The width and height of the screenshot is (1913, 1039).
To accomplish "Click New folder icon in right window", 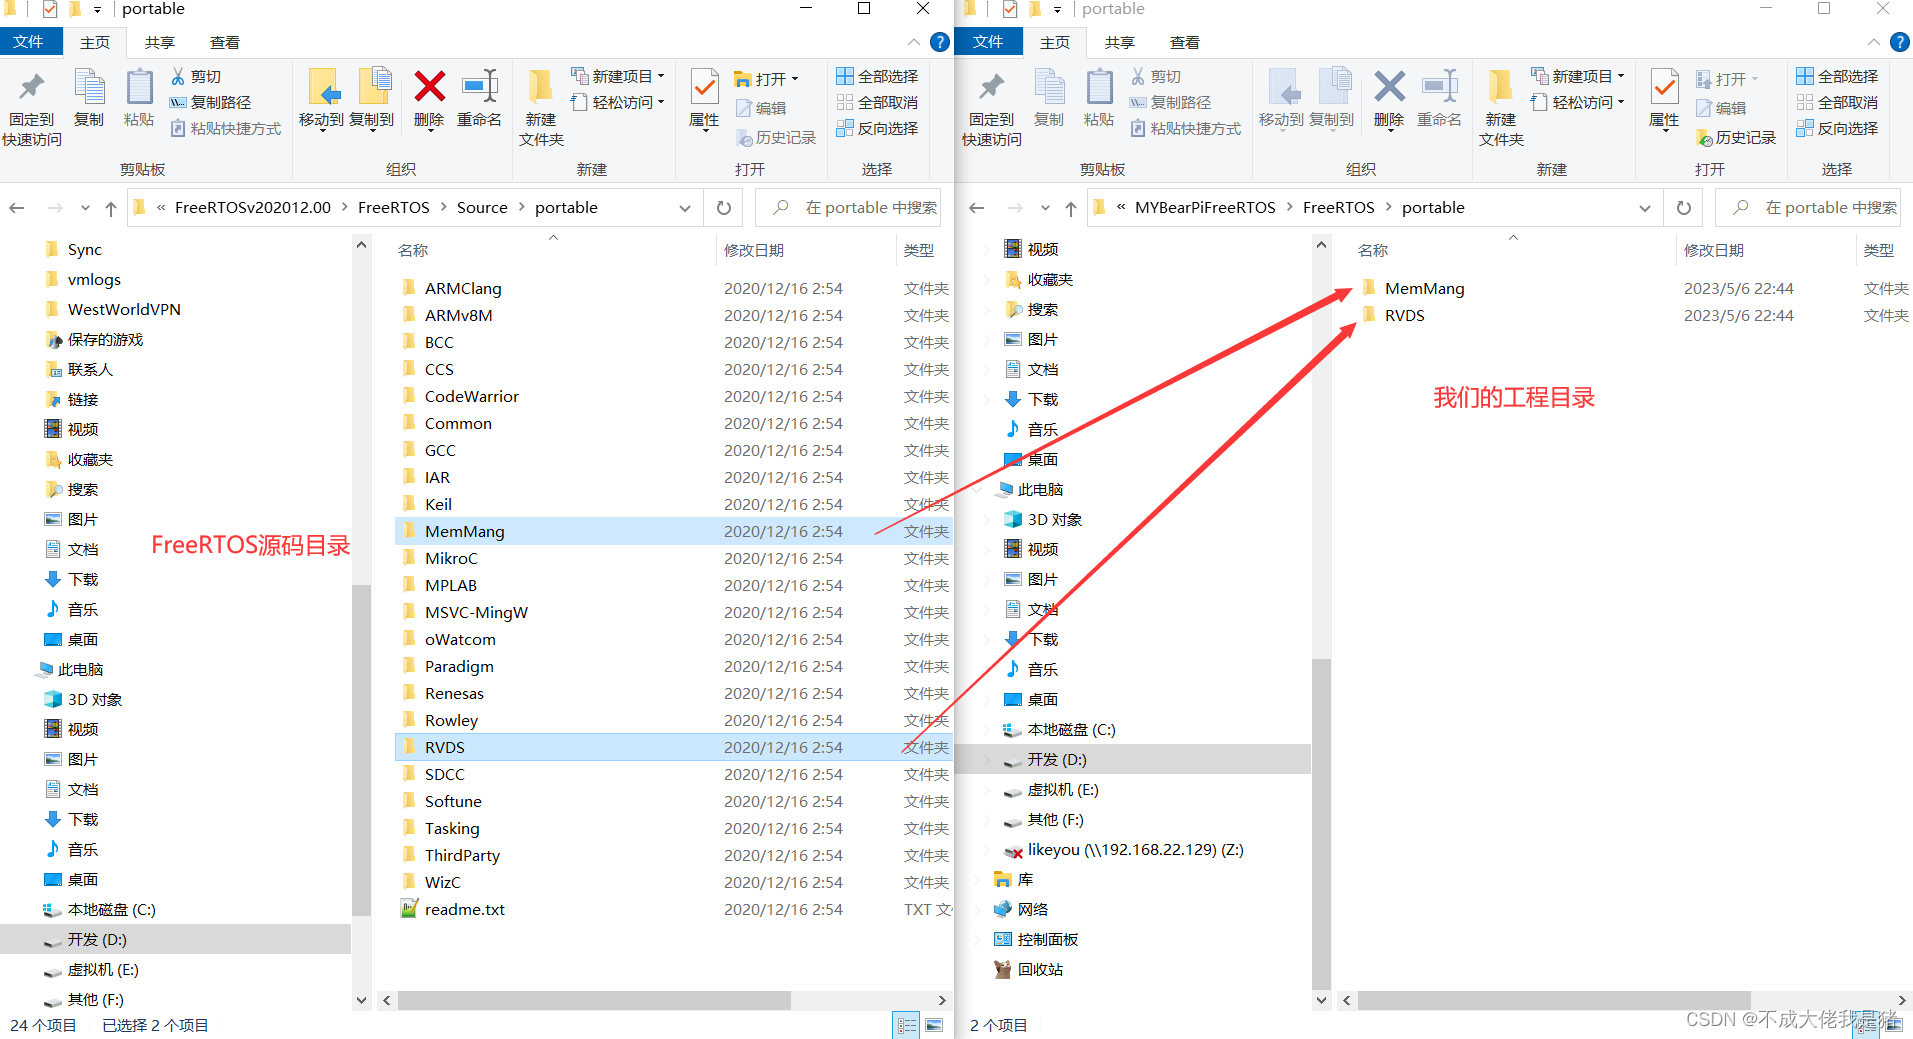I will coord(1501,108).
